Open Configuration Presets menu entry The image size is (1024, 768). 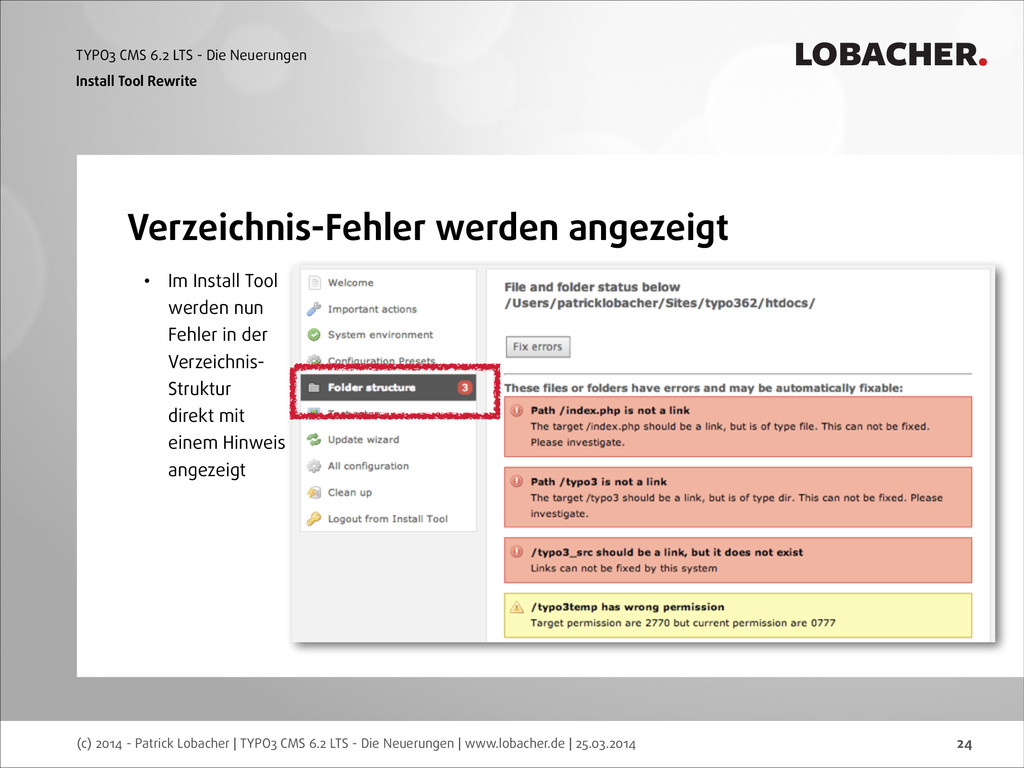[x=381, y=360]
